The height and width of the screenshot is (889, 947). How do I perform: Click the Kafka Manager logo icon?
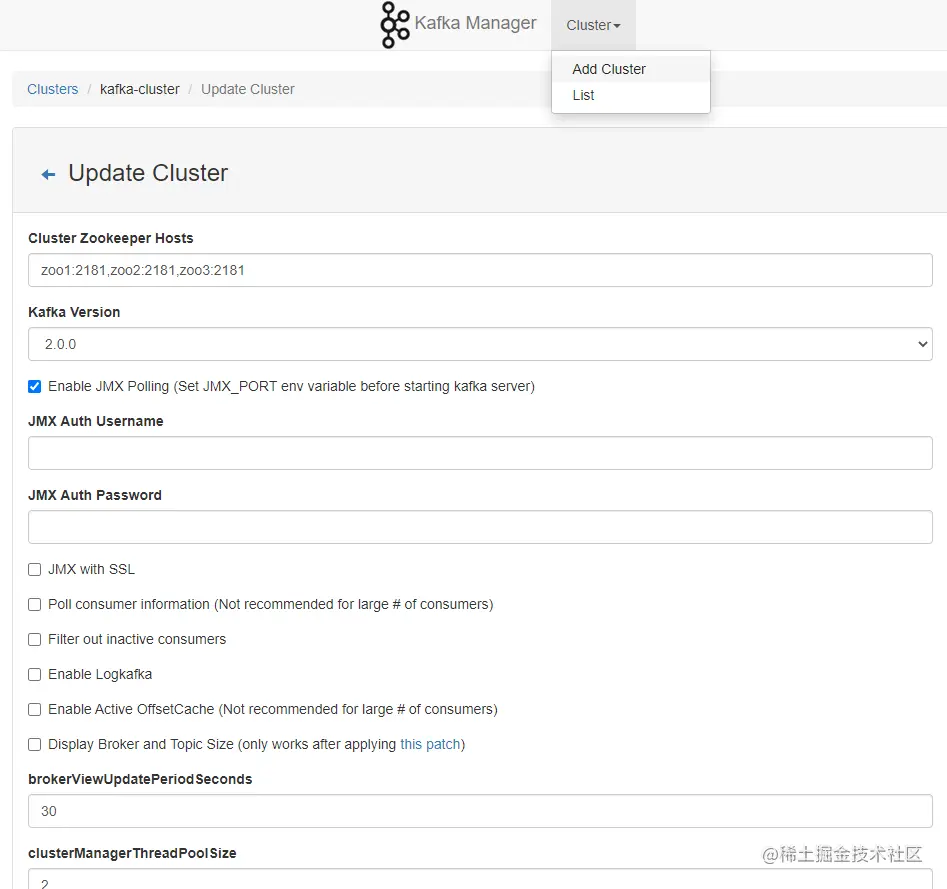[x=394, y=23]
